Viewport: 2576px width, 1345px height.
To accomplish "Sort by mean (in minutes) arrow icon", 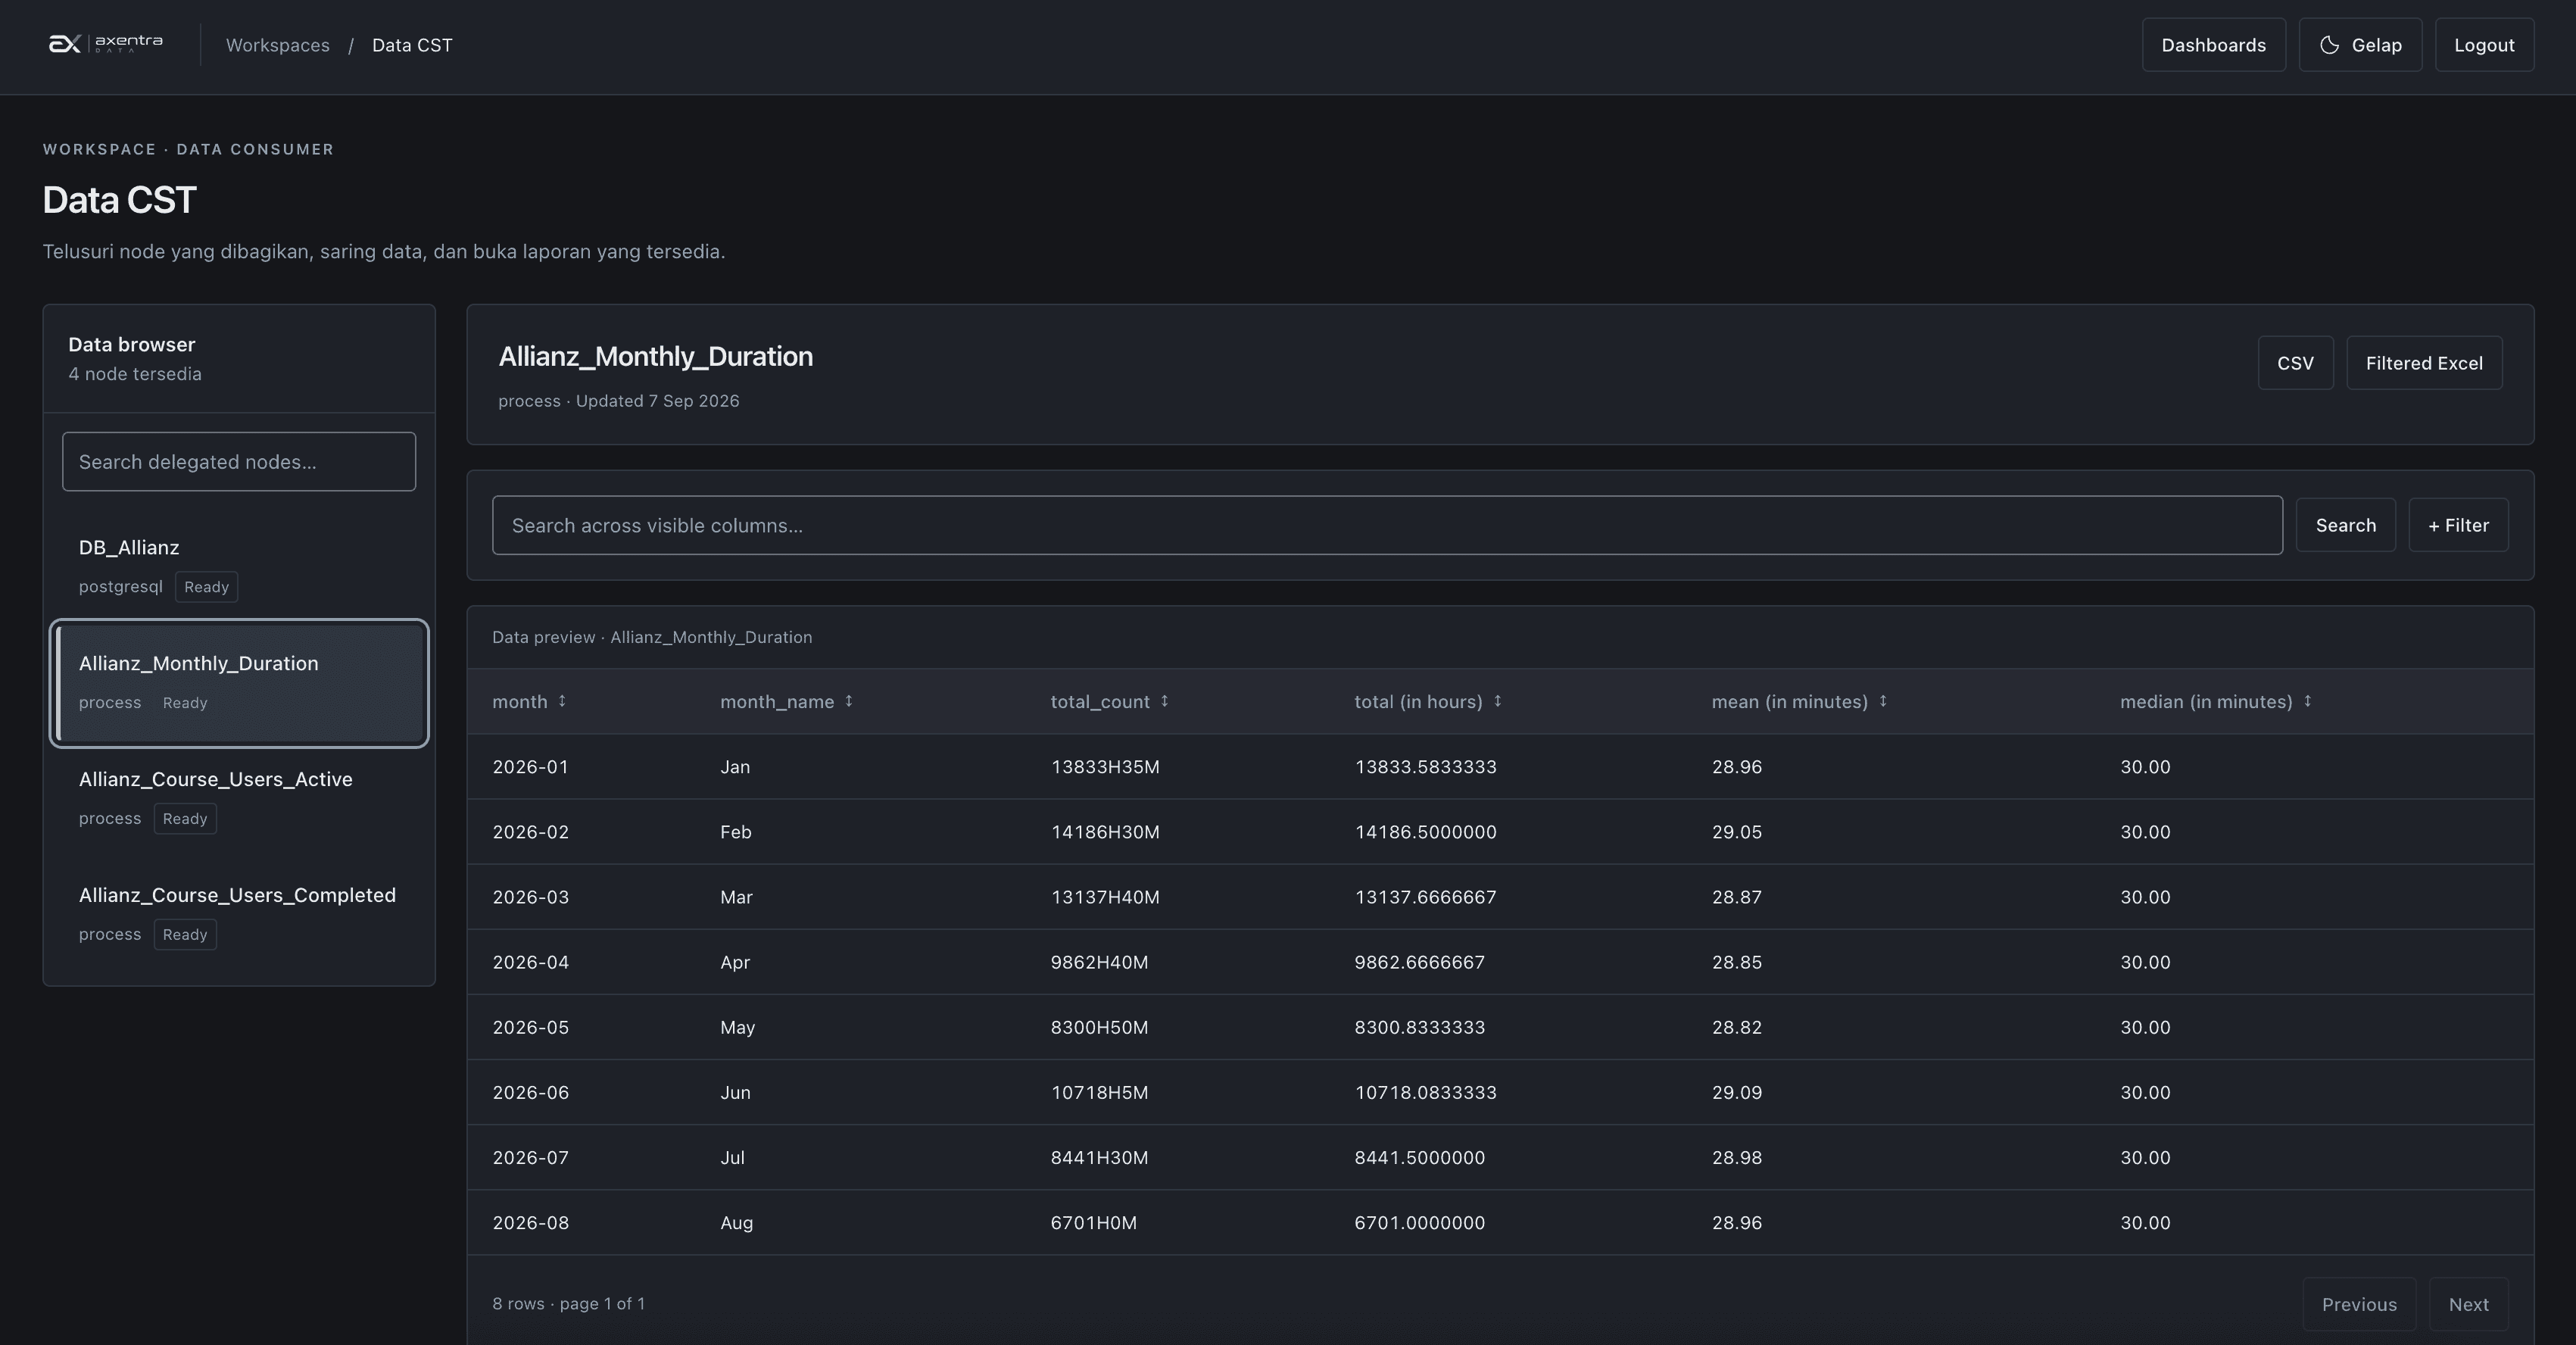I will pos(1883,701).
